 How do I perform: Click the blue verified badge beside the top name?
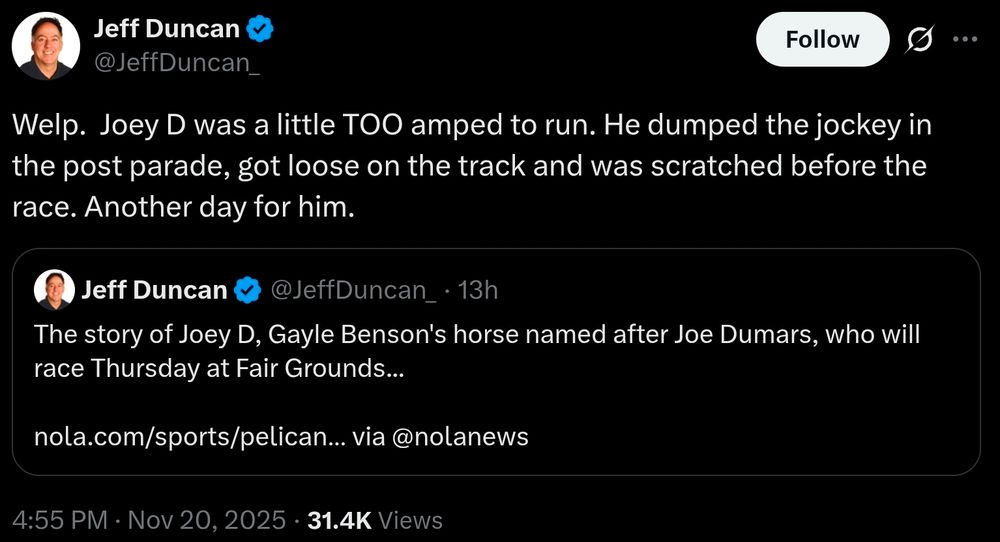[261, 30]
